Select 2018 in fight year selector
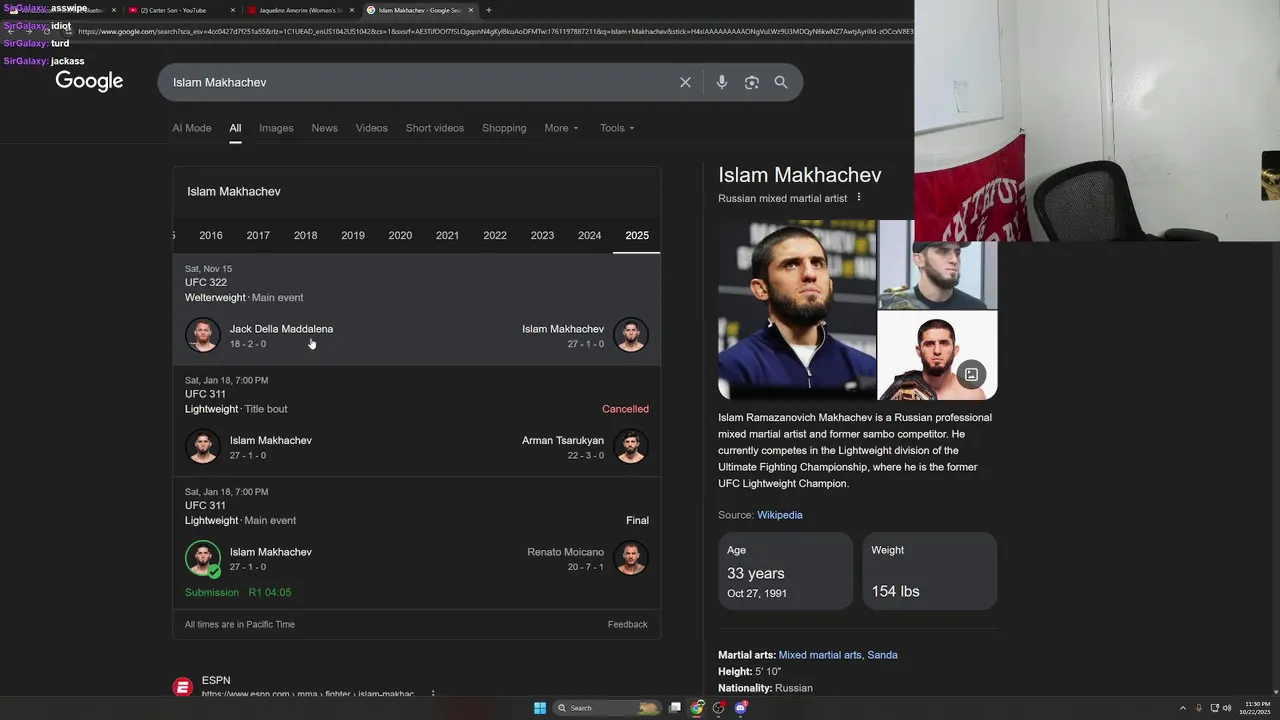Image resolution: width=1280 pixels, height=720 pixels. coord(306,236)
